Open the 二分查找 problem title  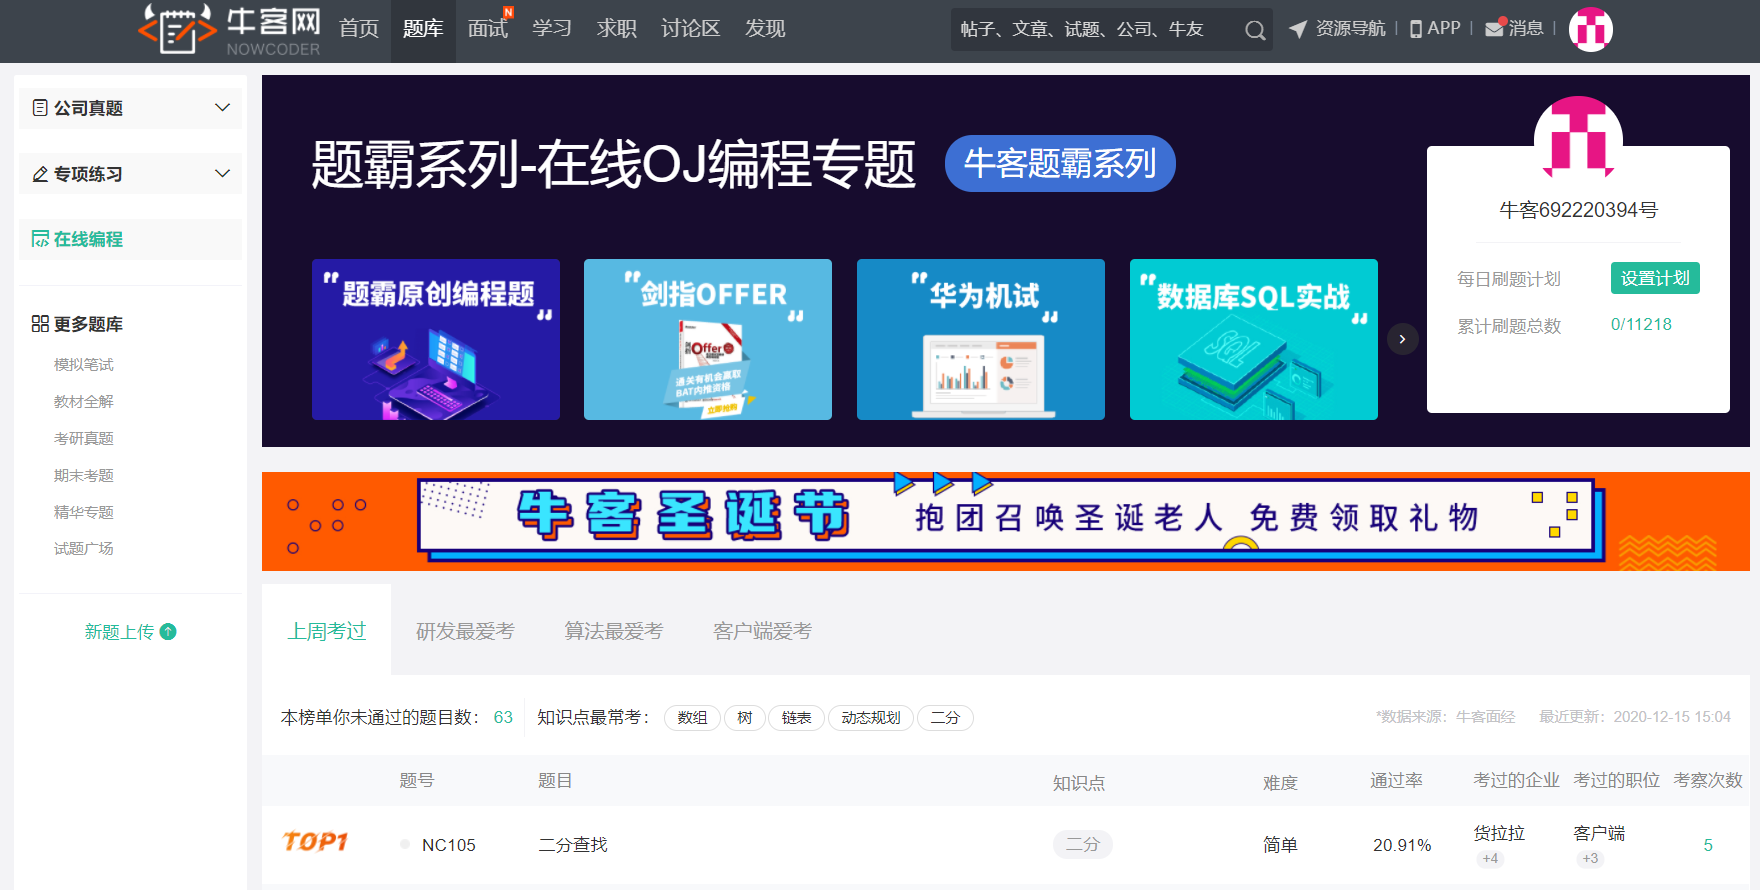click(573, 845)
